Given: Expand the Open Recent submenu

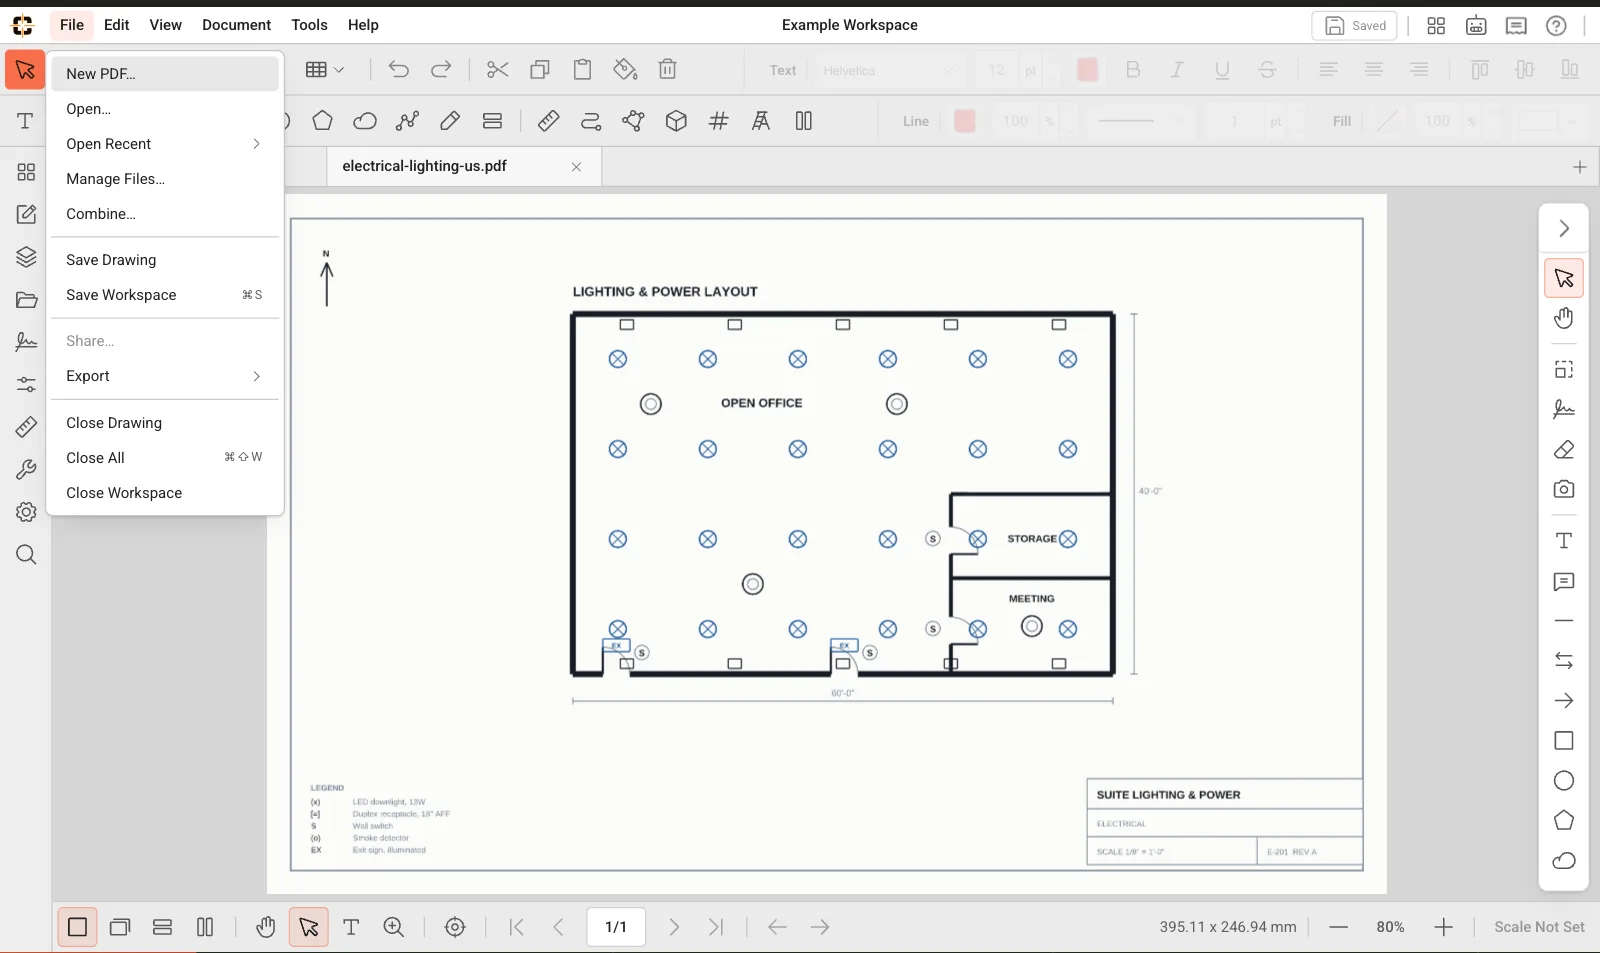Looking at the screenshot, I should [x=165, y=144].
